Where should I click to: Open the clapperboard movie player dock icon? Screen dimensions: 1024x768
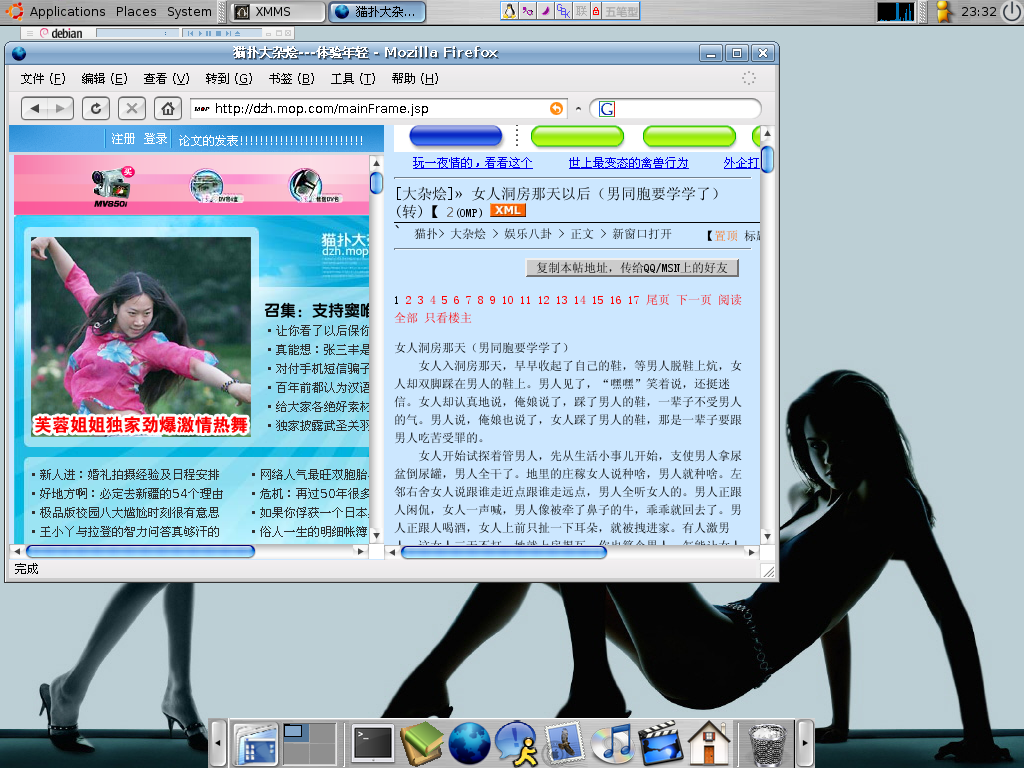[x=660, y=743]
